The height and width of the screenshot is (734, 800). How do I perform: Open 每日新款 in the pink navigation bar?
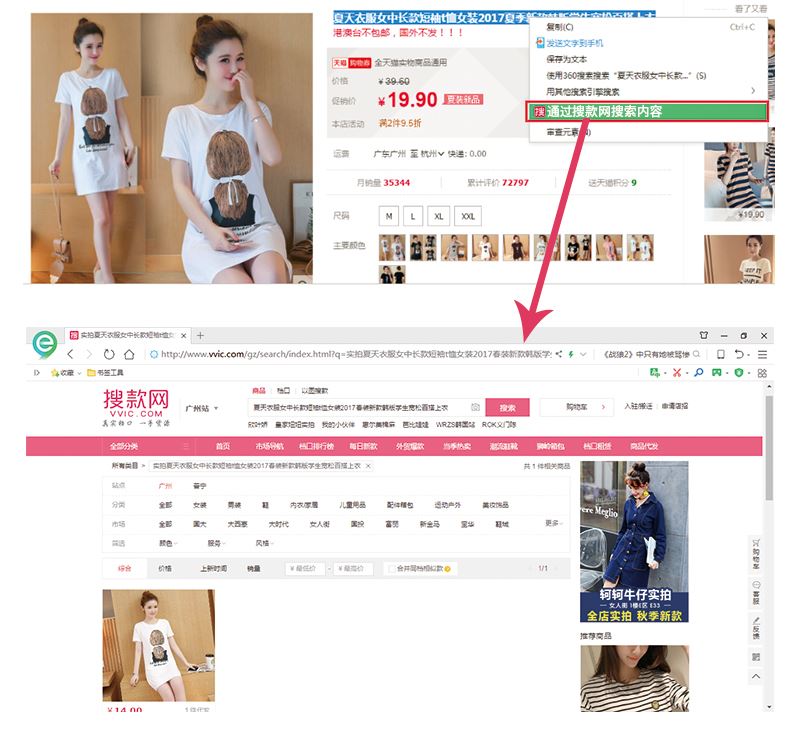coord(363,446)
